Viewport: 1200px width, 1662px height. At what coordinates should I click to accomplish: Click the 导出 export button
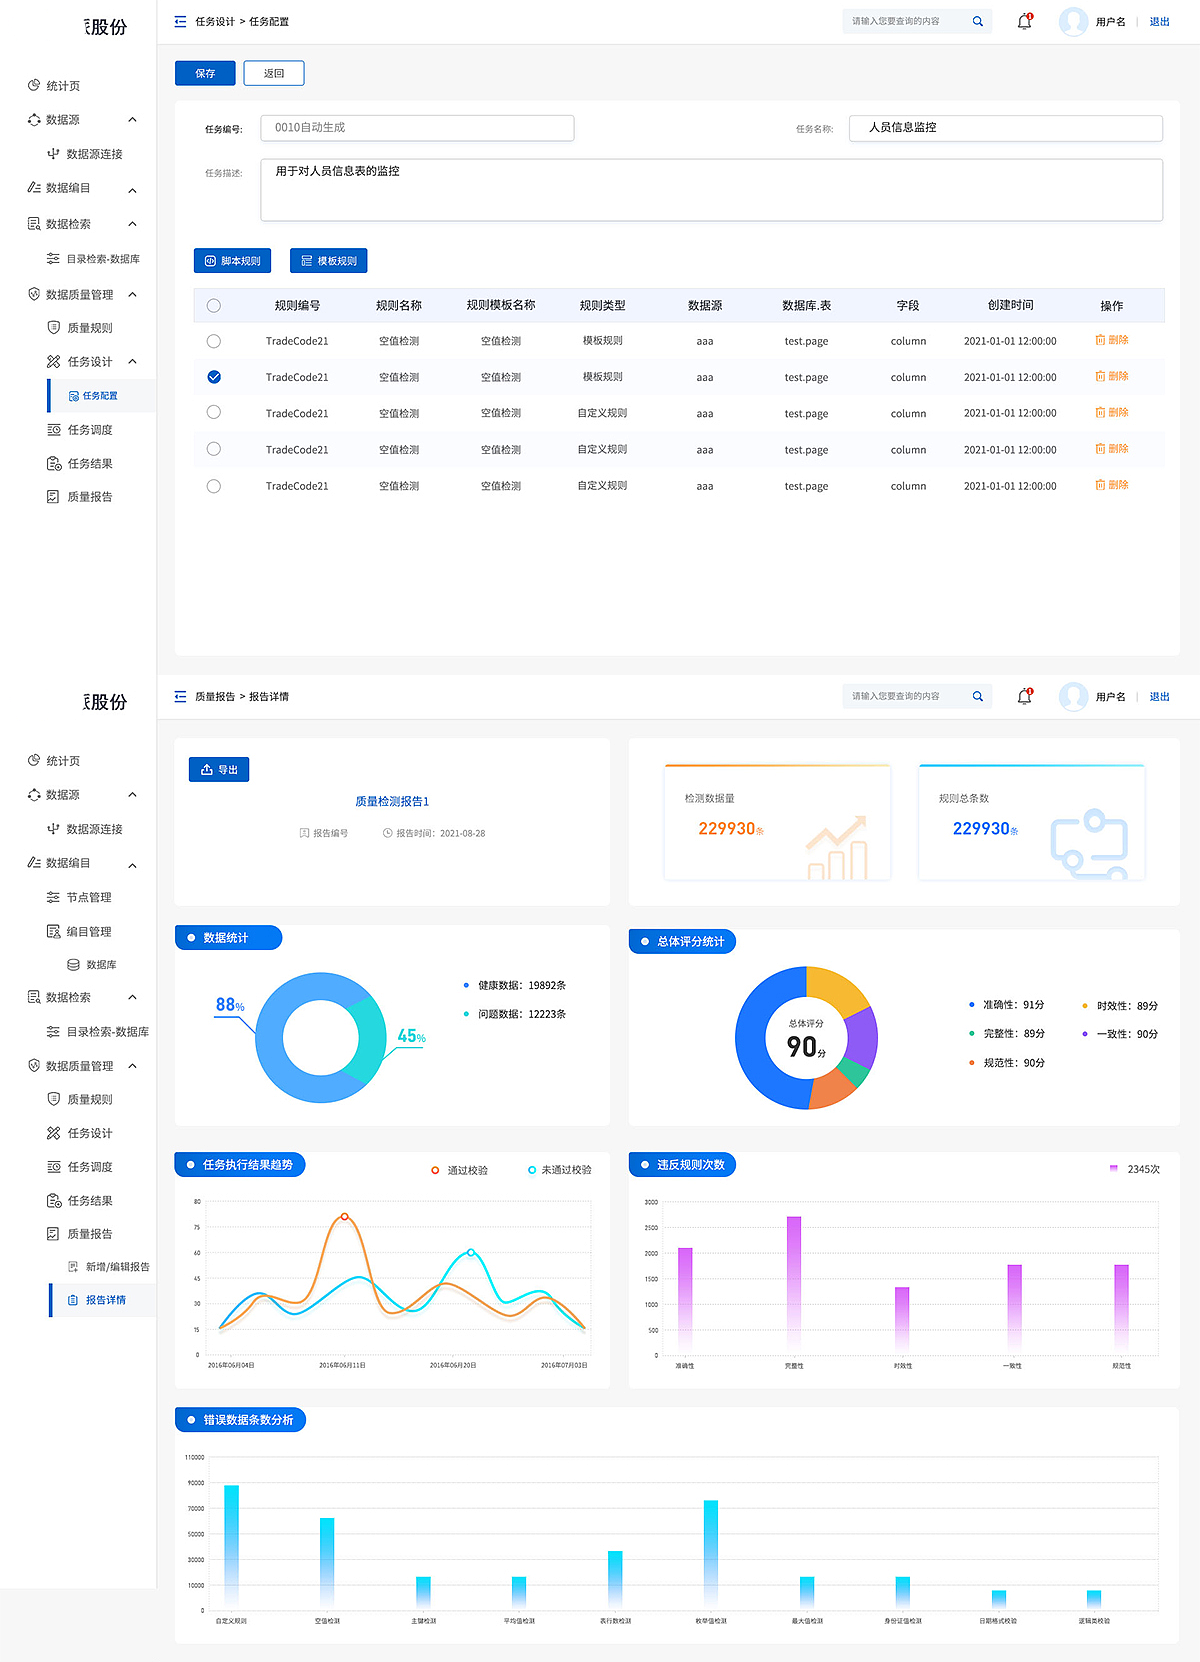pos(219,769)
